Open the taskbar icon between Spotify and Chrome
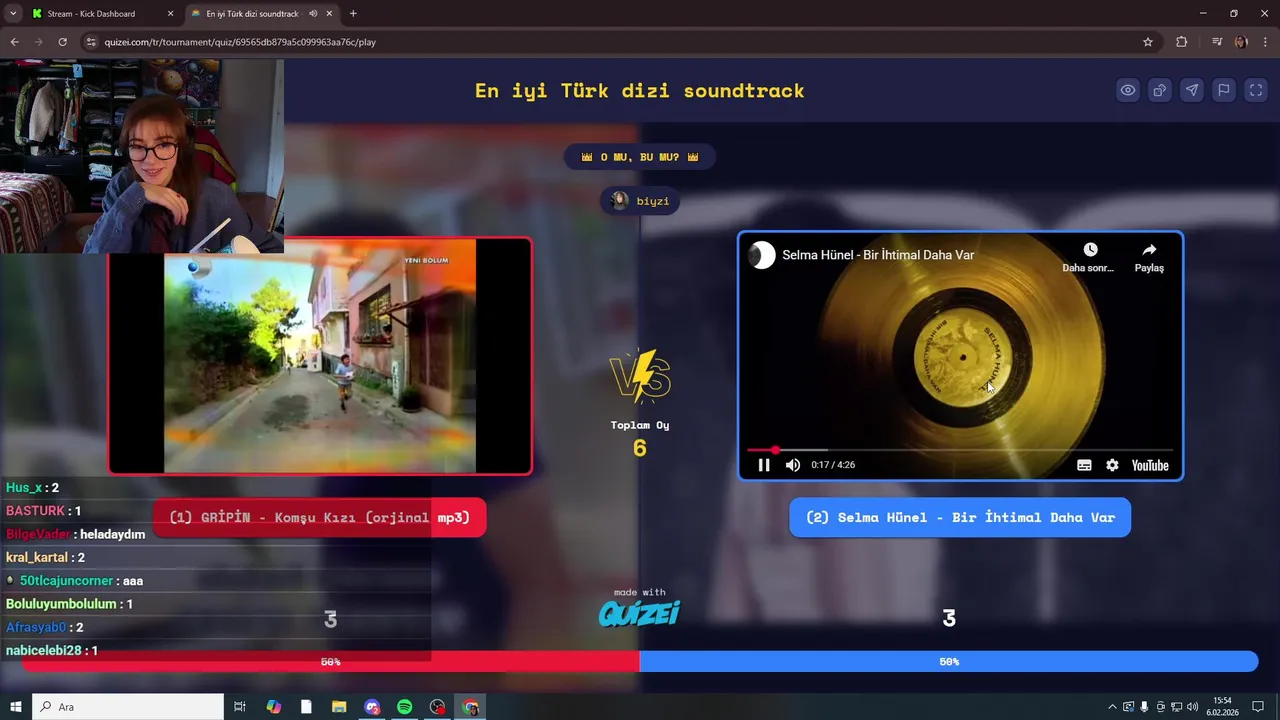Image resolution: width=1280 pixels, height=720 pixels. 437,707
